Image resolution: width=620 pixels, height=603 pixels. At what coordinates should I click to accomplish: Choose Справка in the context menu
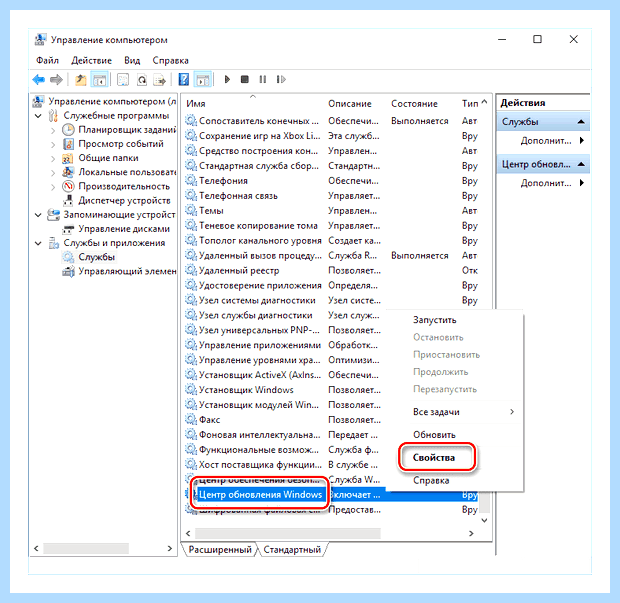tap(431, 481)
